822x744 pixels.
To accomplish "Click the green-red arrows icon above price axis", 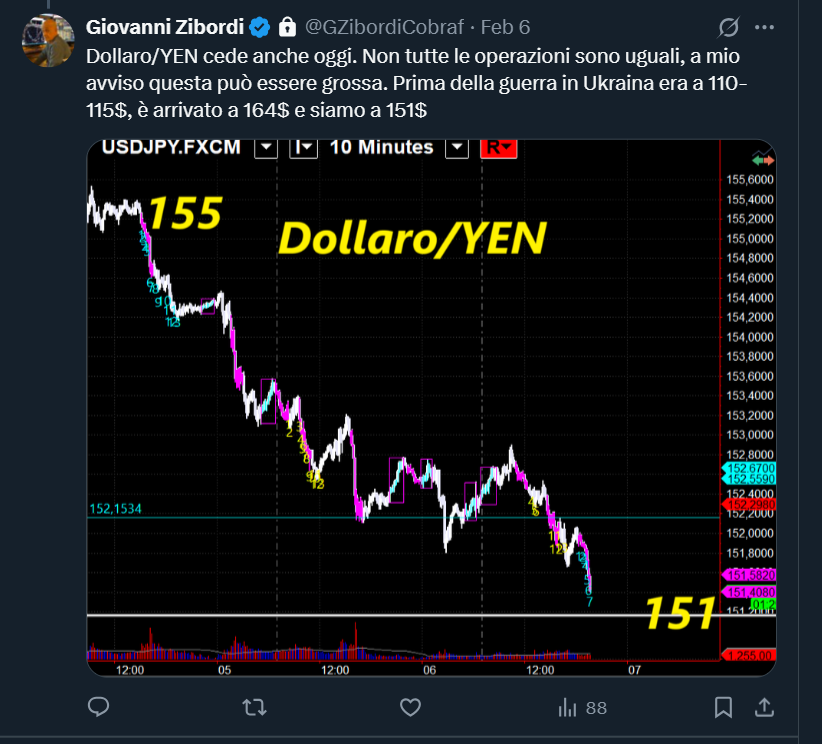I will coord(763,160).
